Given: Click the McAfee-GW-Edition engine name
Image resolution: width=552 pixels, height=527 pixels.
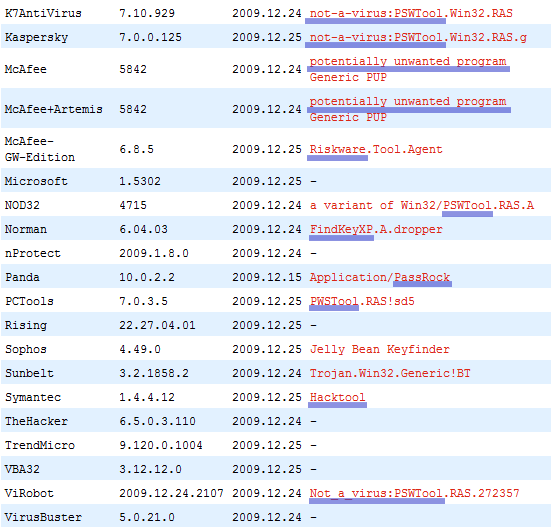Looking at the screenshot, I should pos(39,149).
